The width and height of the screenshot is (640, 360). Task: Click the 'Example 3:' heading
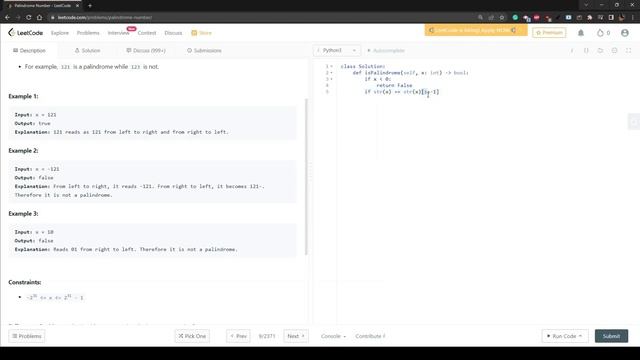(23, 213)
